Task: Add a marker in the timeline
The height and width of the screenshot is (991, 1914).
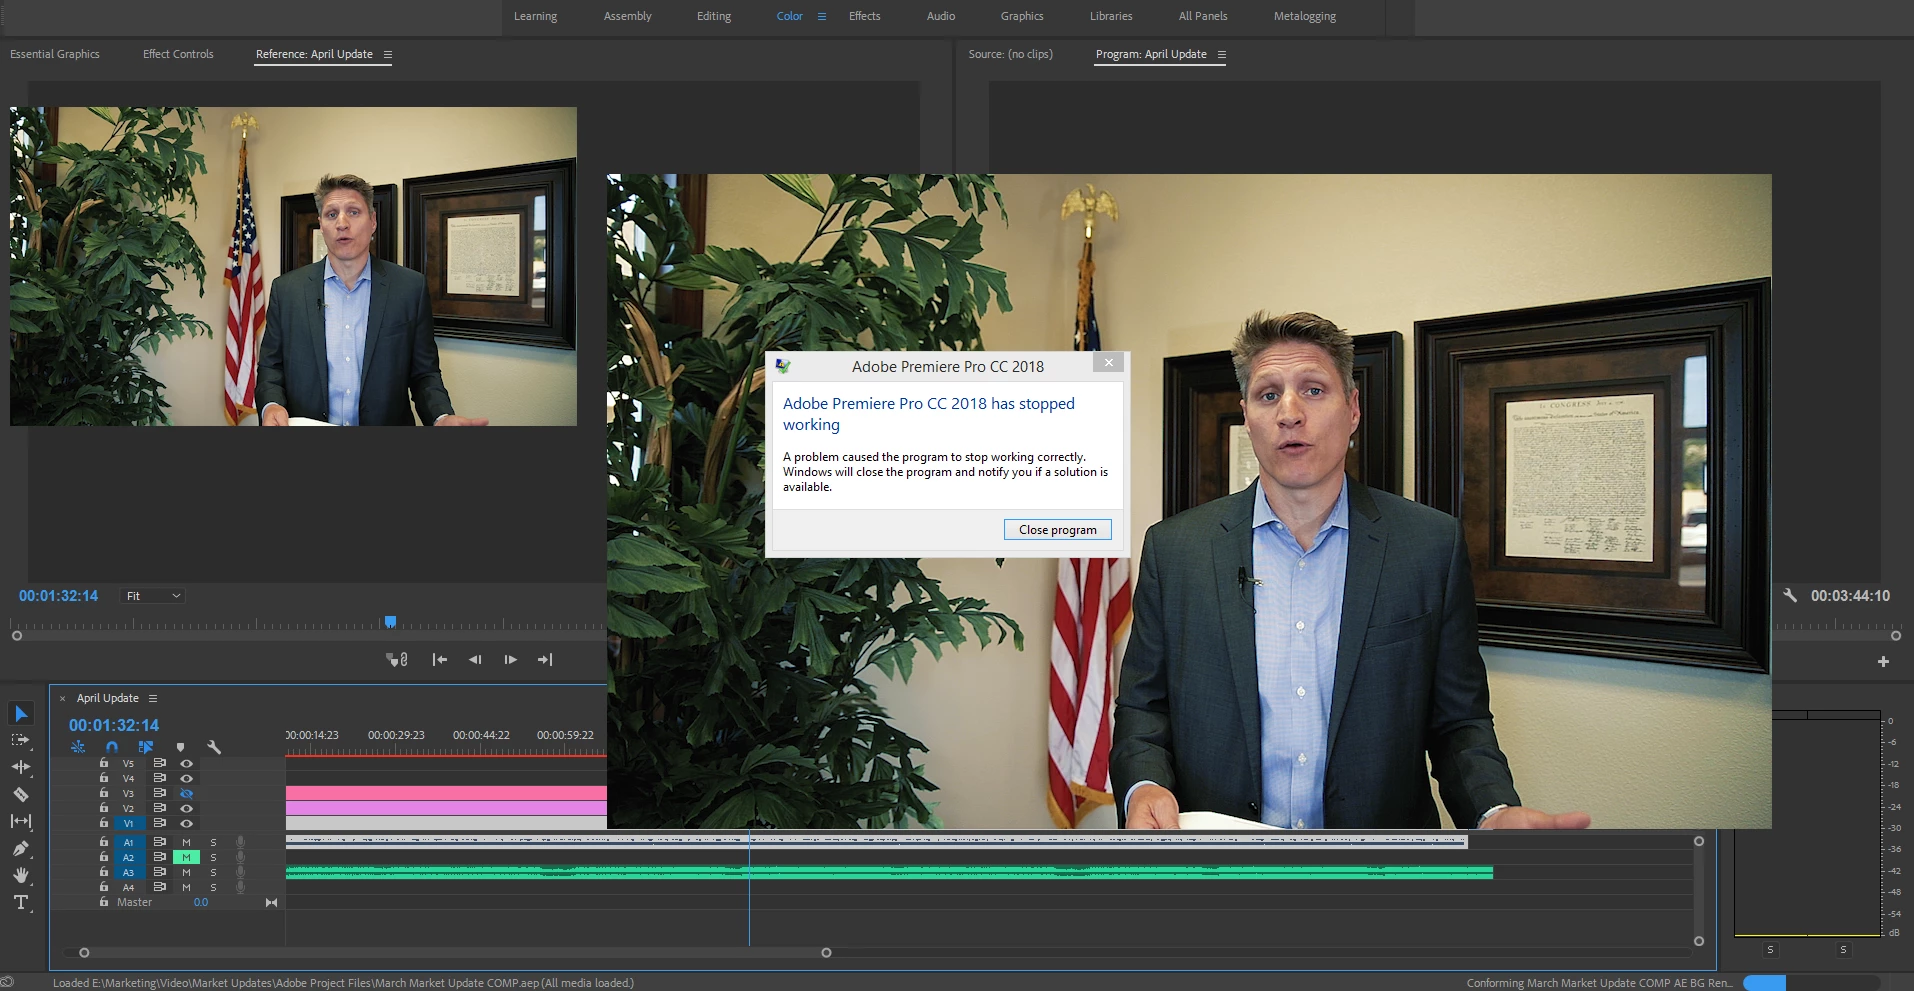Action: [180, 747]
